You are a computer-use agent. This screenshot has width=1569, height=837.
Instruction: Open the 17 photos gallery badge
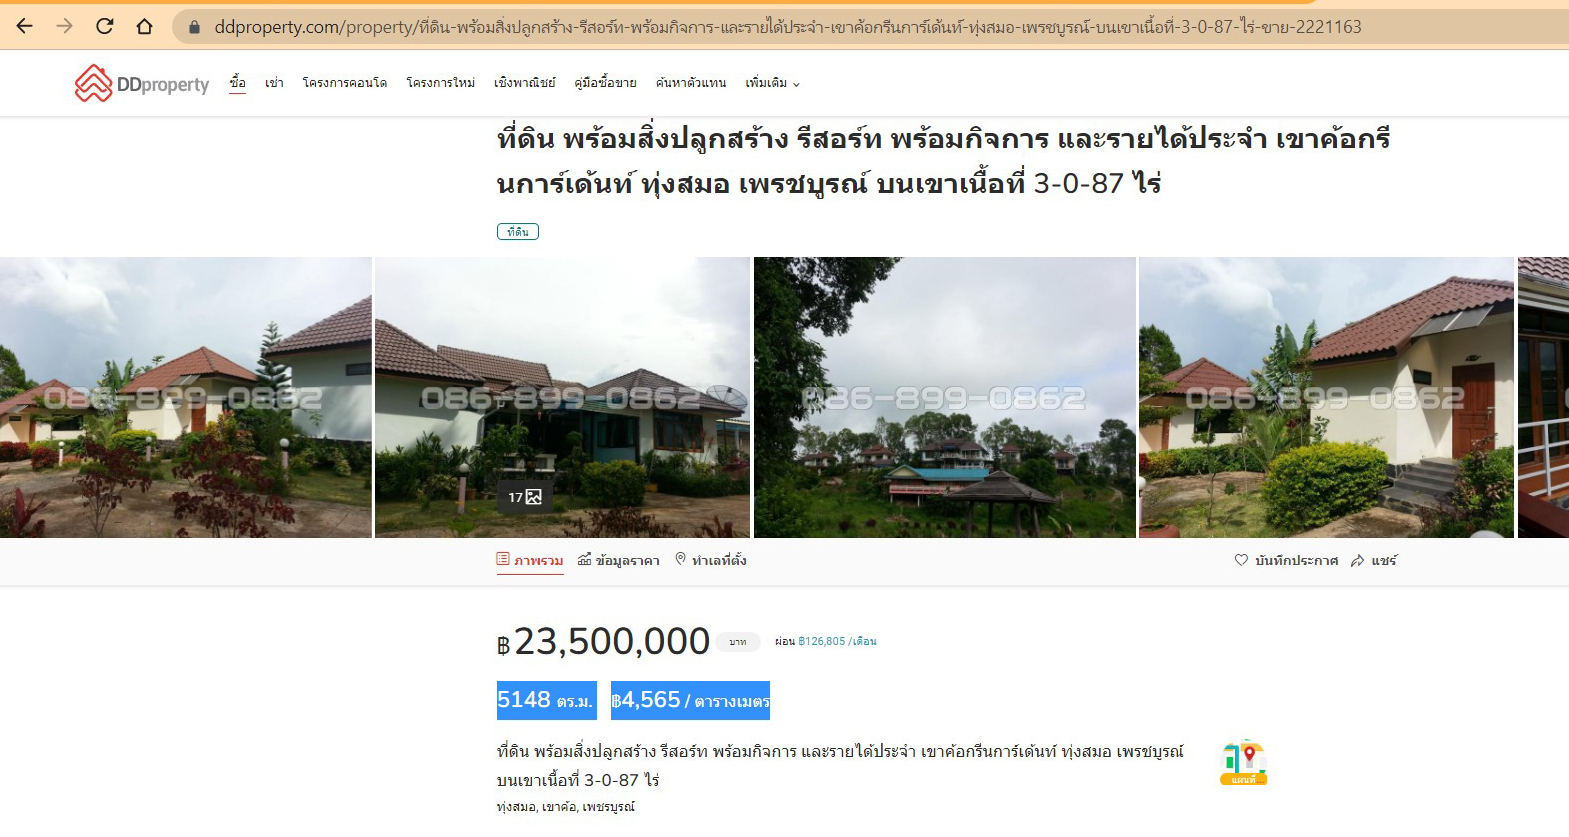[x=525, y=497]
